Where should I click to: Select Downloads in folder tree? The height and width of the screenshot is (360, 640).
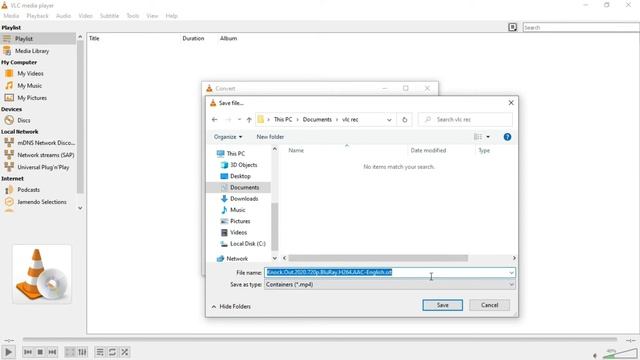pyautogui.click(x=240, y=199)
